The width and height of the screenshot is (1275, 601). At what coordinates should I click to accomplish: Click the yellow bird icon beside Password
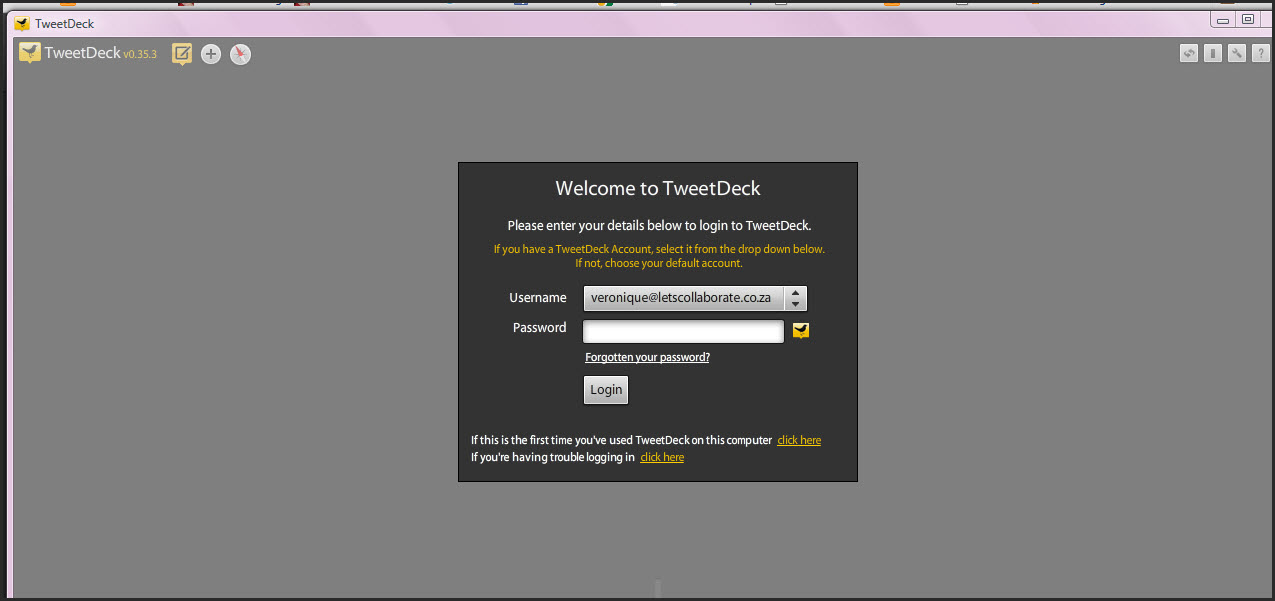pos(801,331)
